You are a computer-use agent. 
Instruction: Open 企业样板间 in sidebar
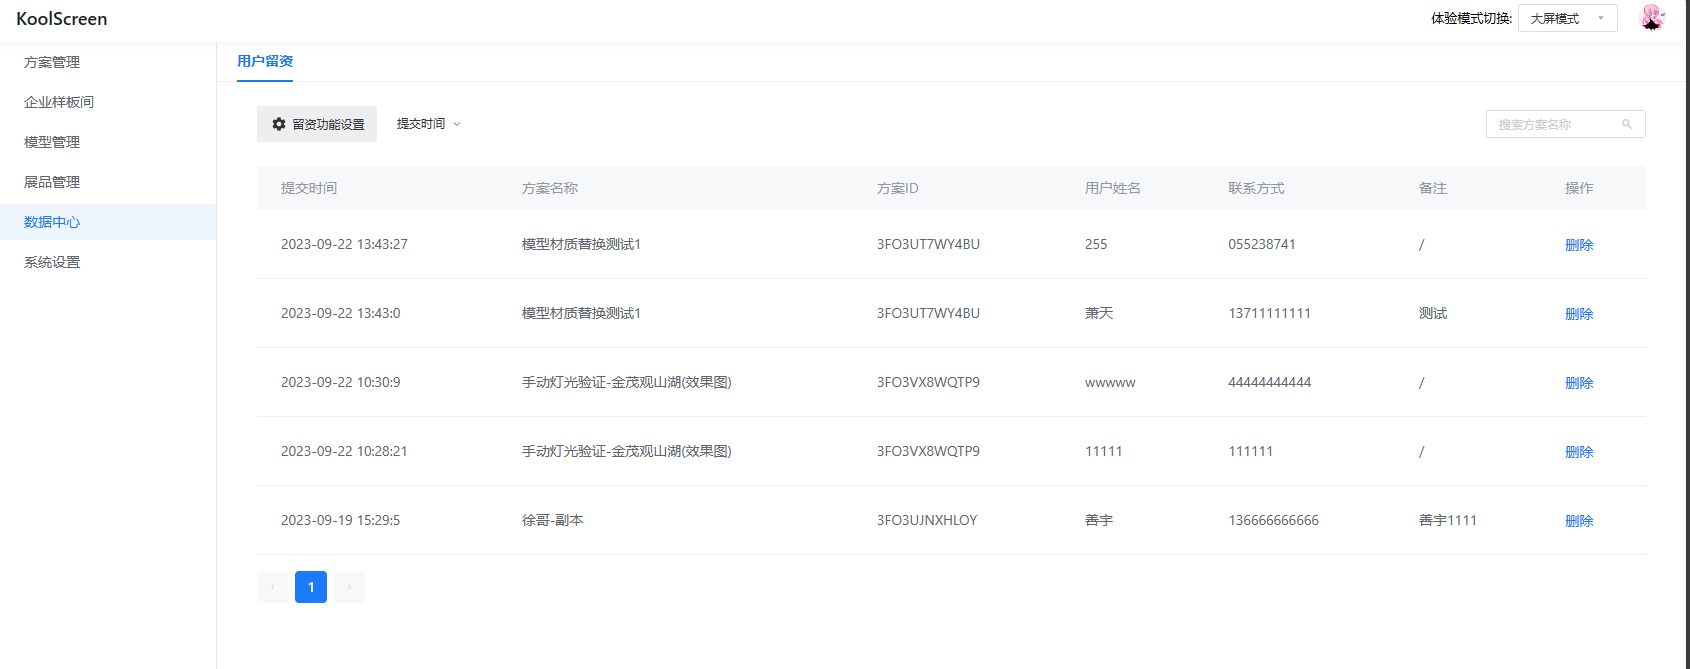59,102
